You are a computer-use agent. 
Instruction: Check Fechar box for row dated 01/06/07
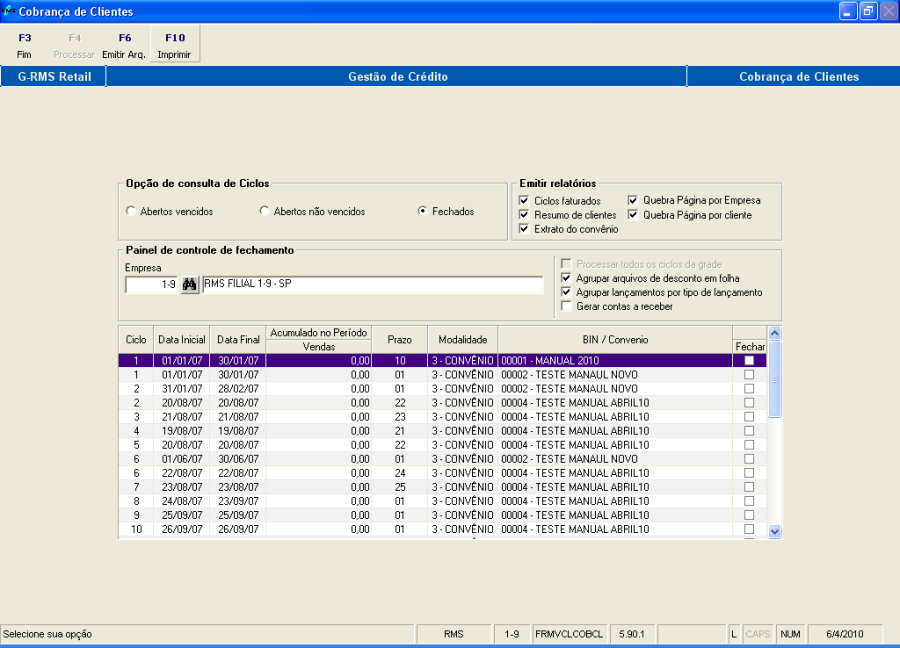click(x=749, y=459)
